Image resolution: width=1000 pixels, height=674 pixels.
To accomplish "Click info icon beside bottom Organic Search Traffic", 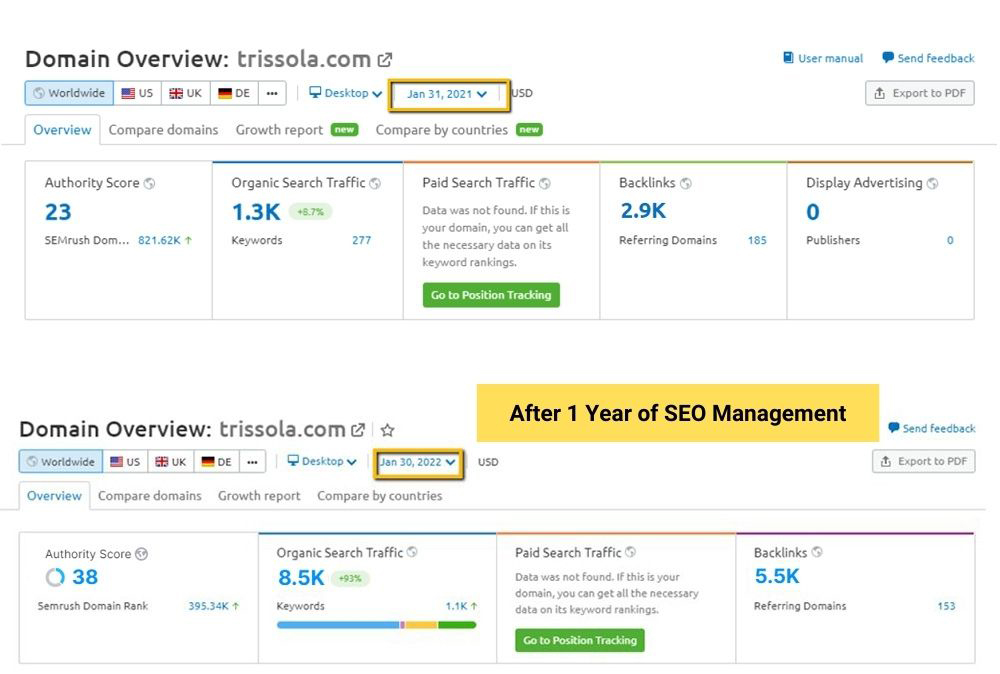I will click(412, 553).
